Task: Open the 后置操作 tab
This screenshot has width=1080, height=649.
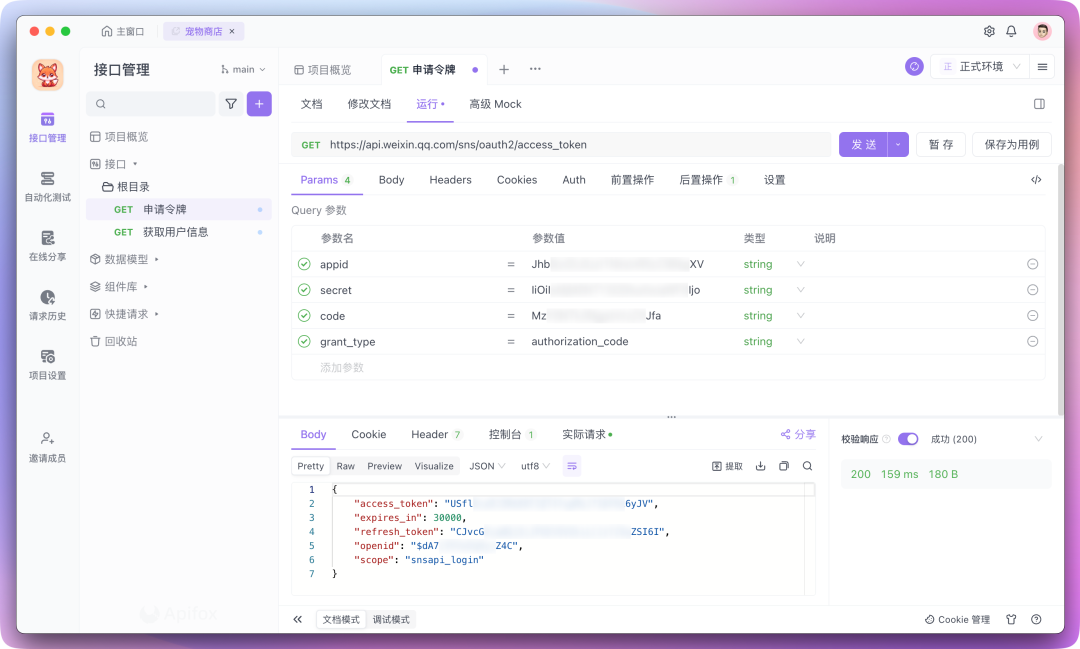Action: click(x=707, y=180)
